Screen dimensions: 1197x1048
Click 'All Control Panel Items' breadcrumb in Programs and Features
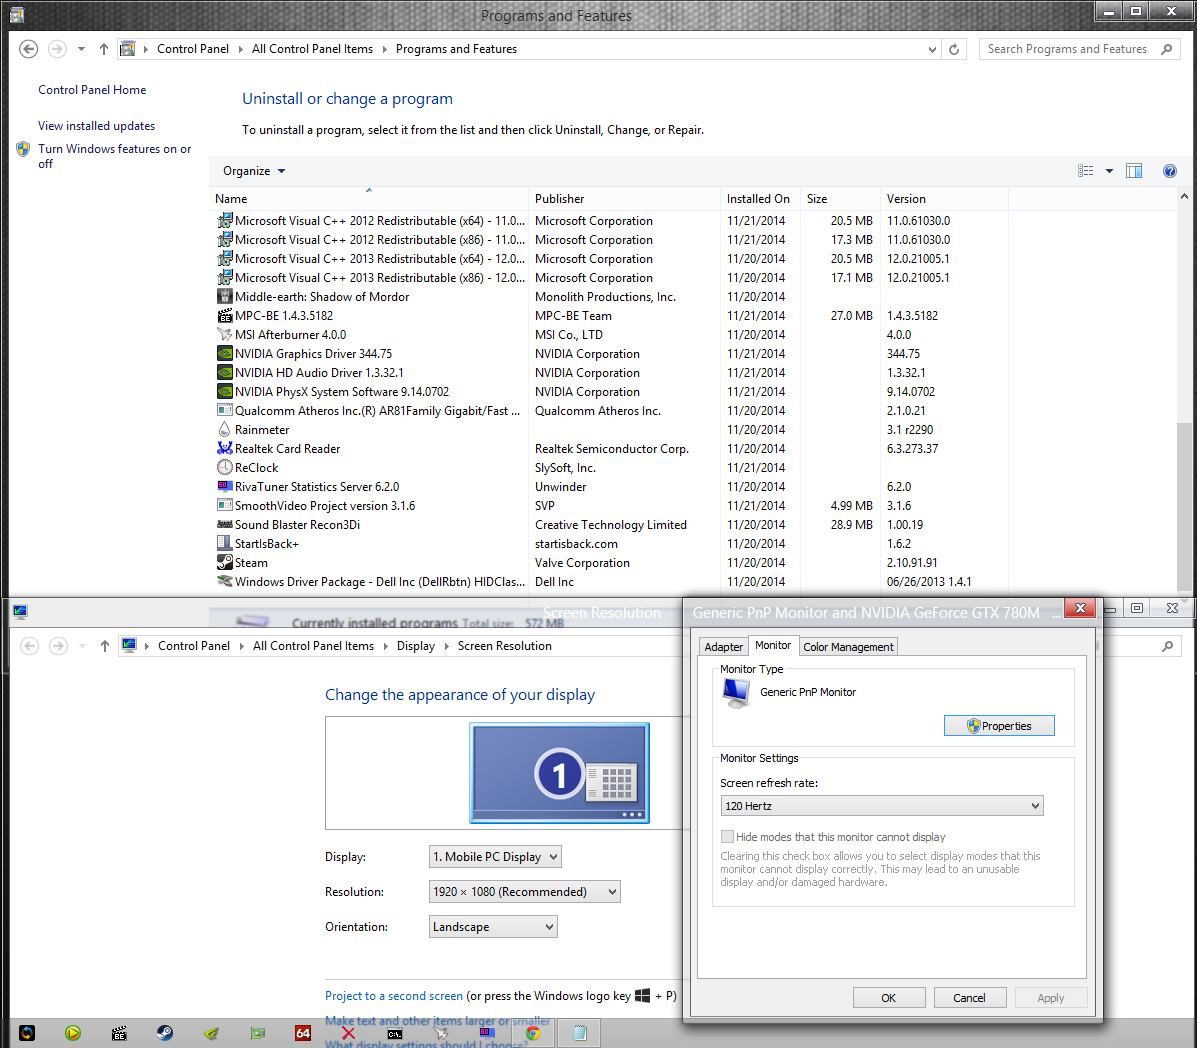(x=312, y=49)
